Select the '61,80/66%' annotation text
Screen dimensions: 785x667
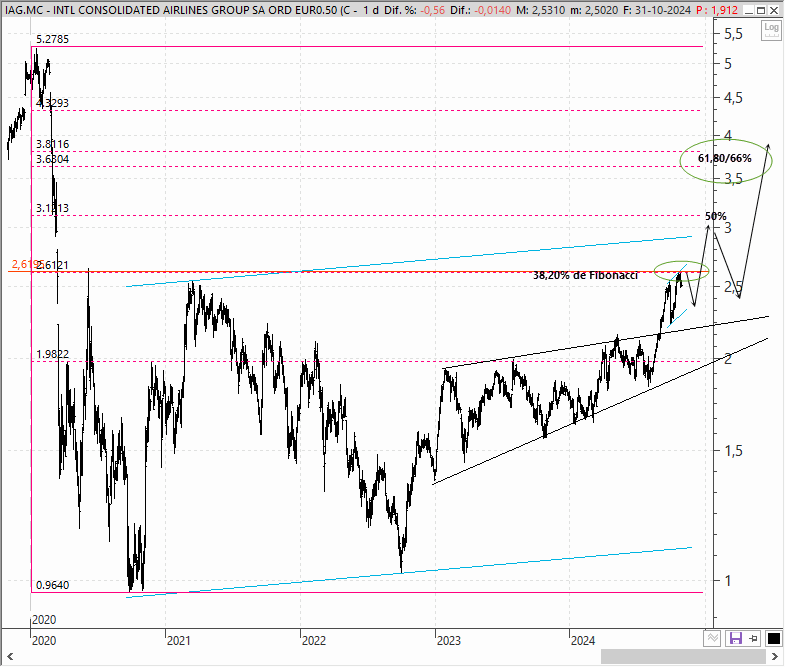pos(724,158)
